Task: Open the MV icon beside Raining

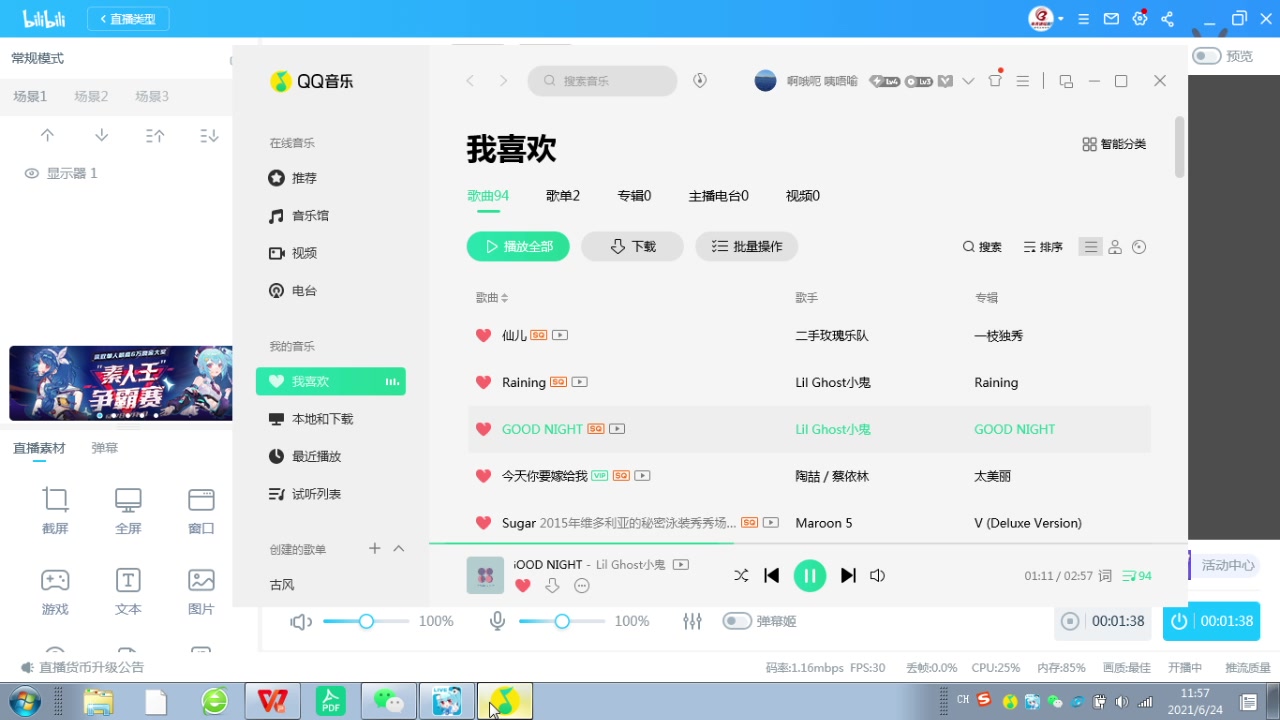Action: pos(580,382)
